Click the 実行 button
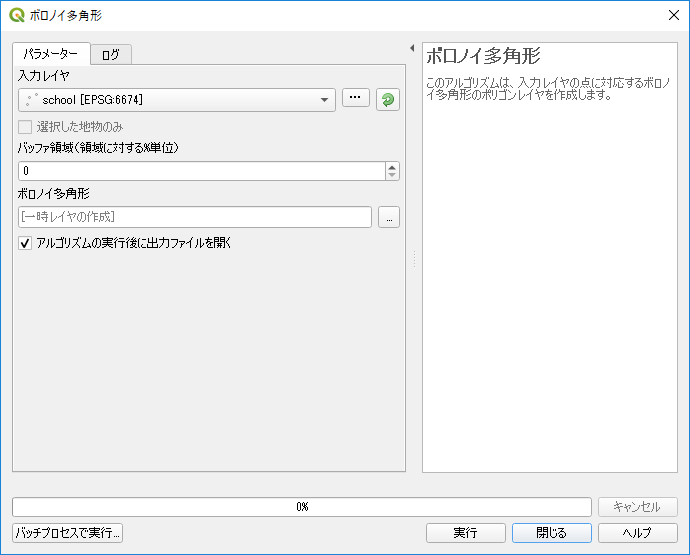Screen dimensions: 690x555 (466, 533)
